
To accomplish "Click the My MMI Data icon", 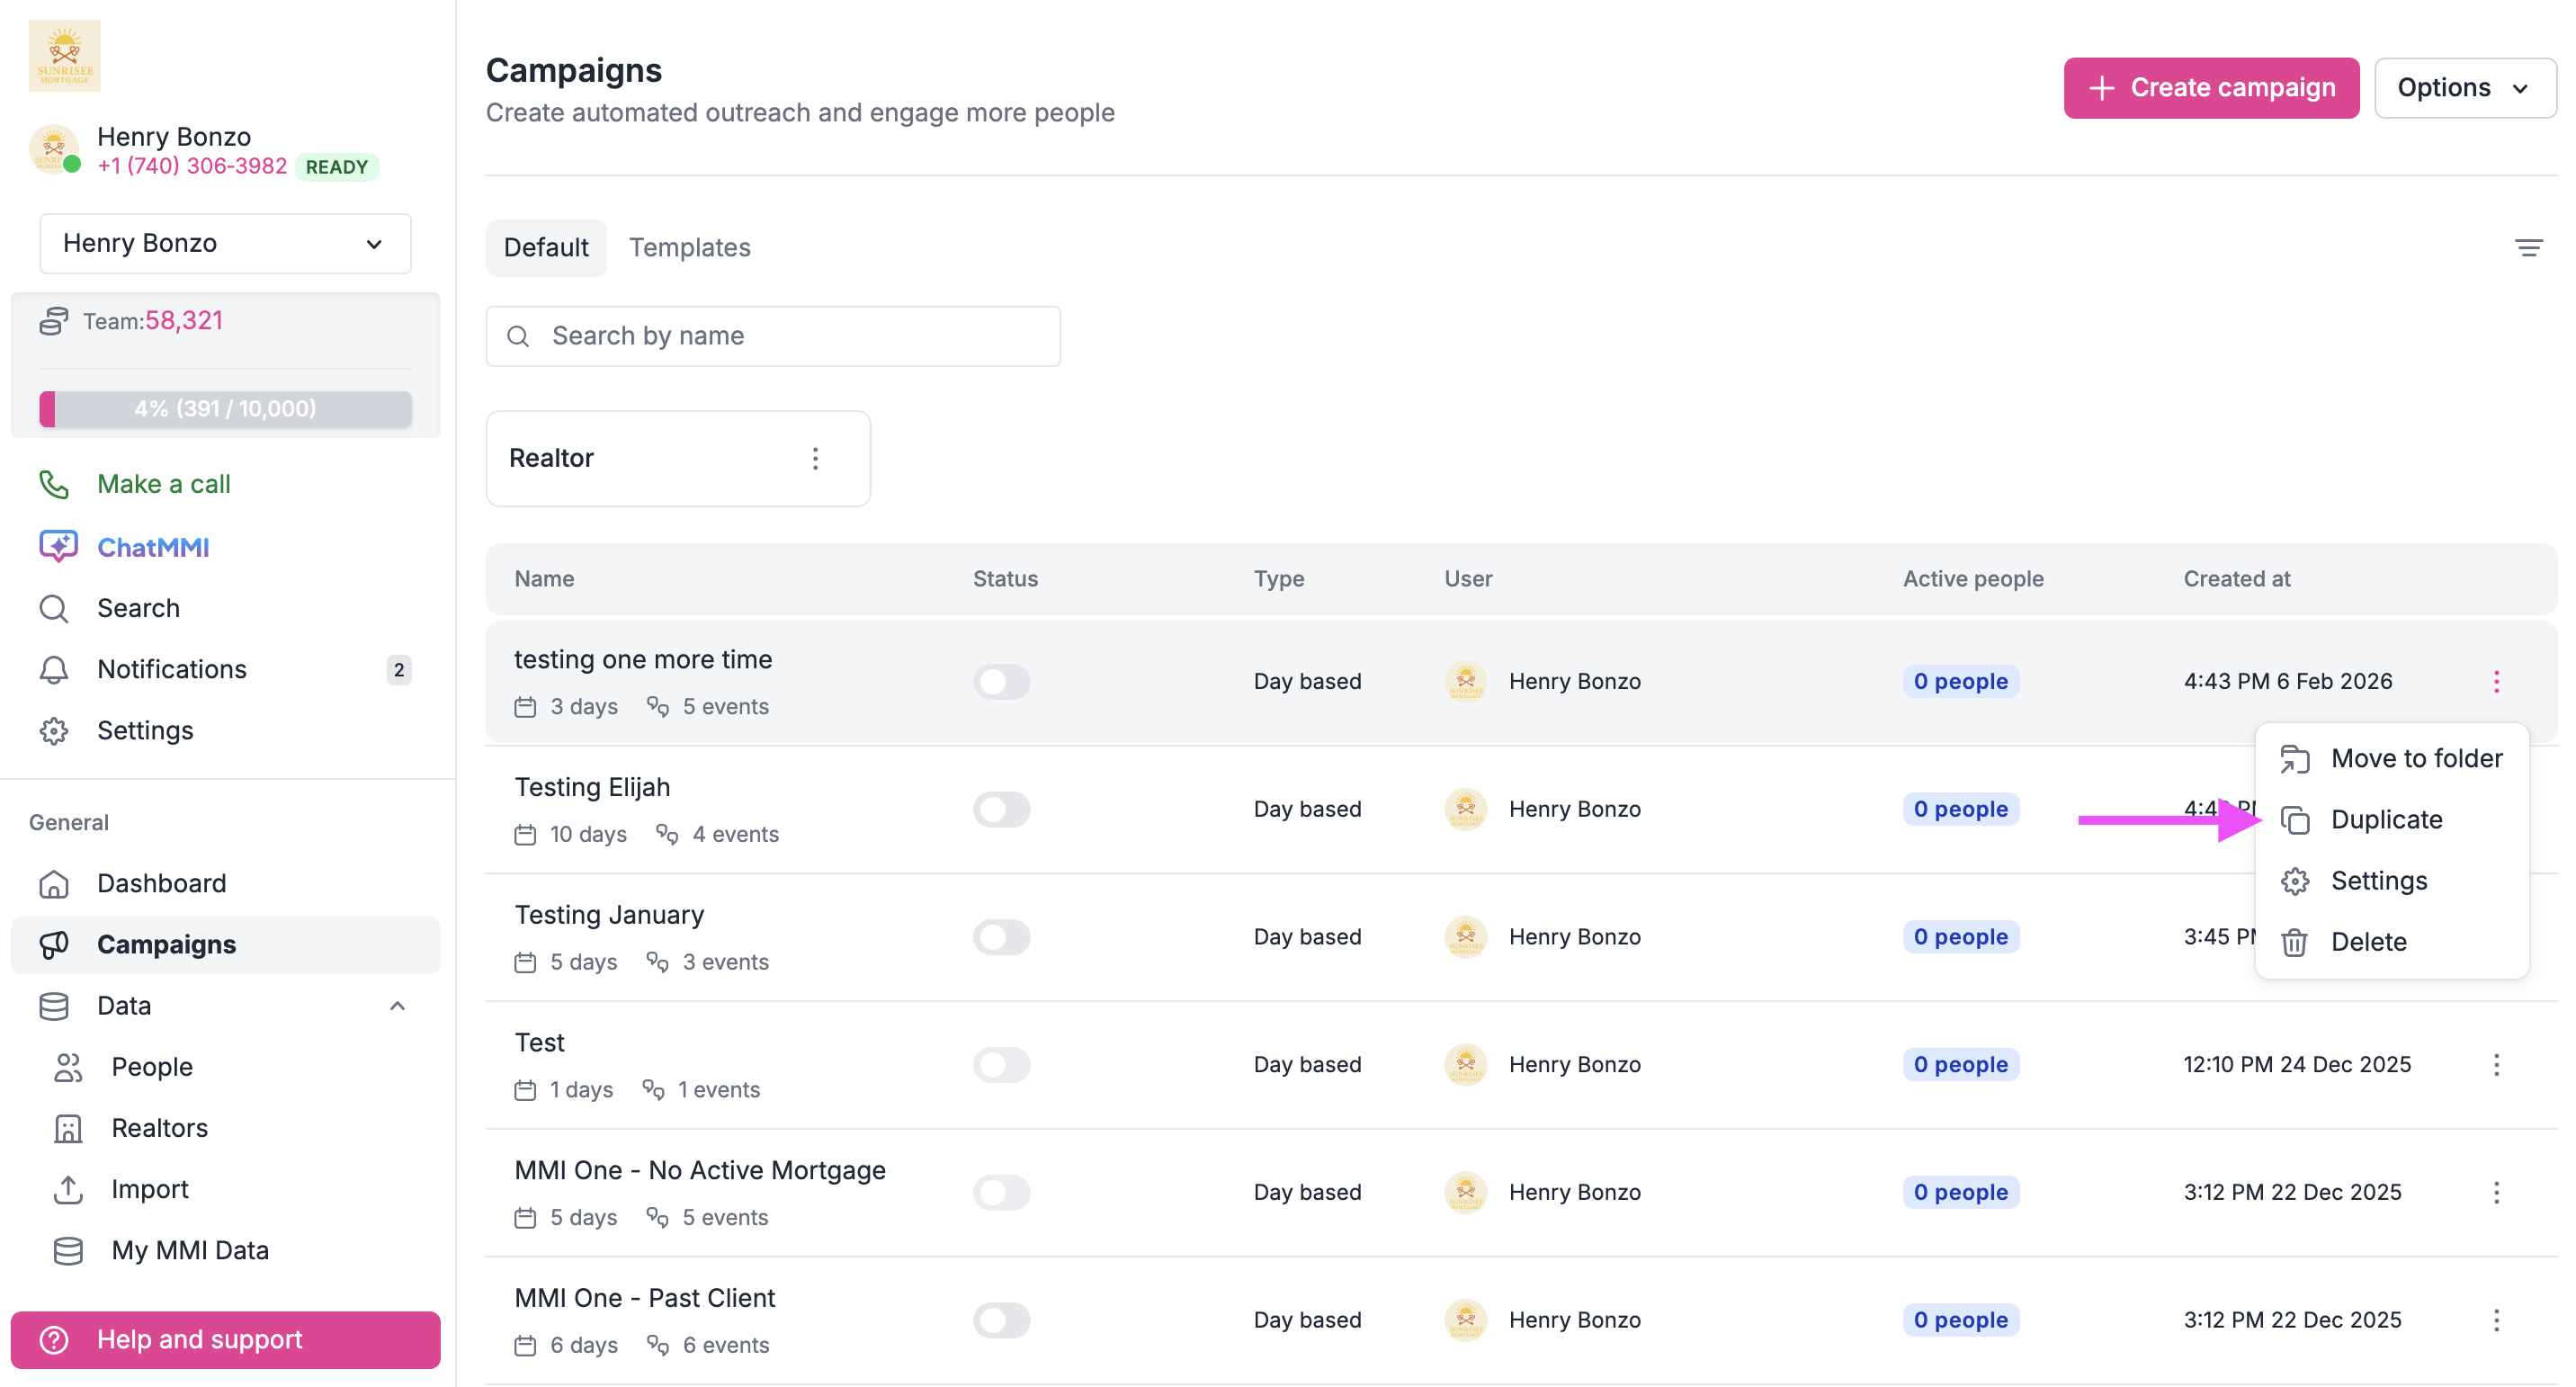I will 68,1249.
